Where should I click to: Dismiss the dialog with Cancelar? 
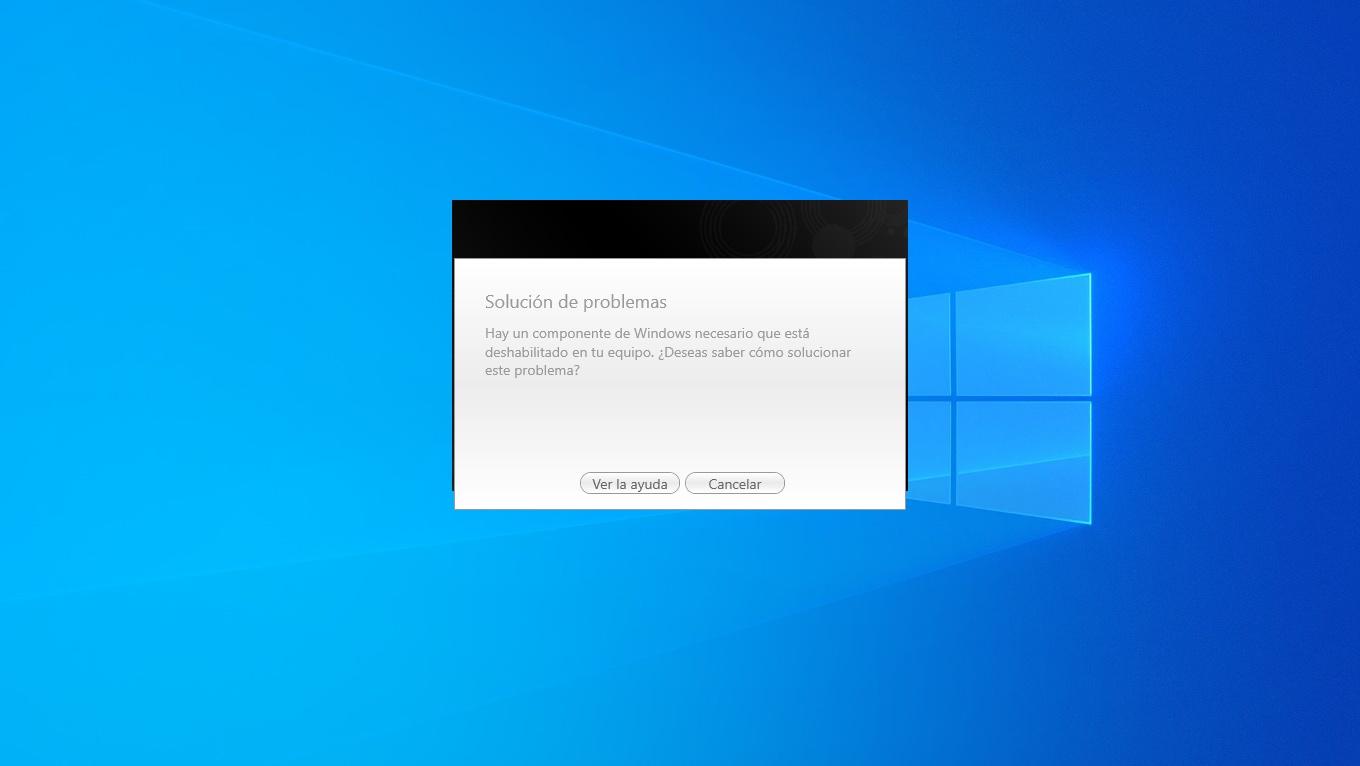point(735,484)
